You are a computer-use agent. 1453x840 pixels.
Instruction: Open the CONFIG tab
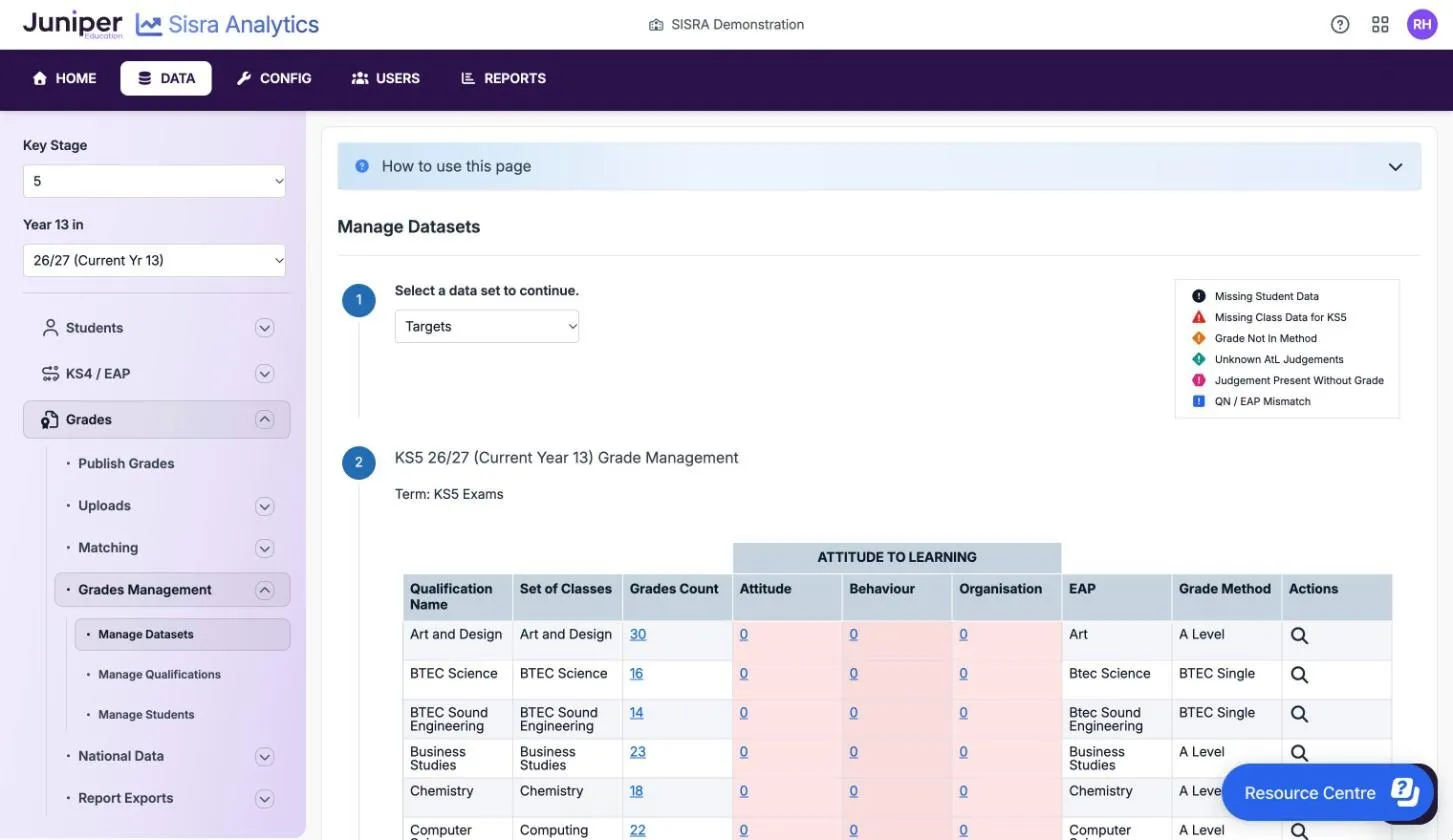coord(274,78)
